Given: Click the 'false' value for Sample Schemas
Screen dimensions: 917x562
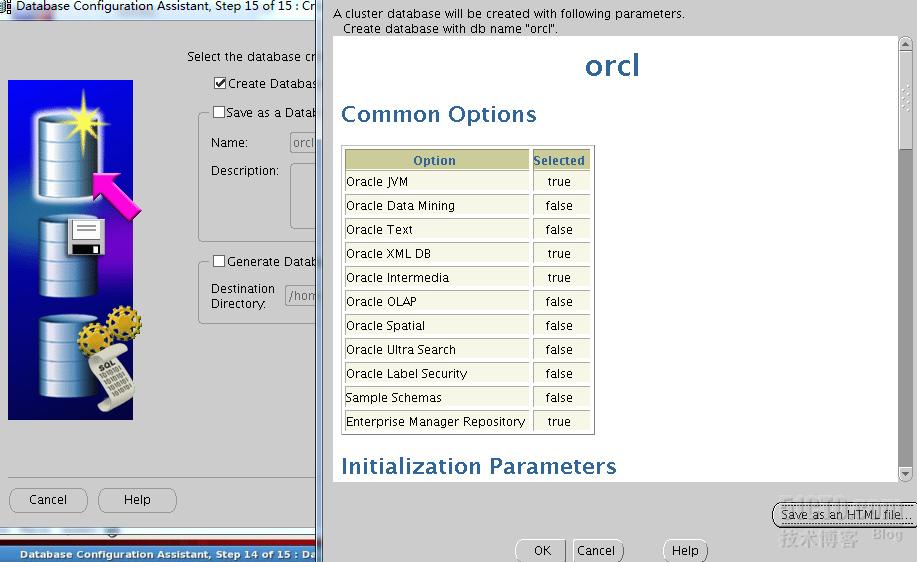Looking at the screenshot, I should tap(561, 398).
